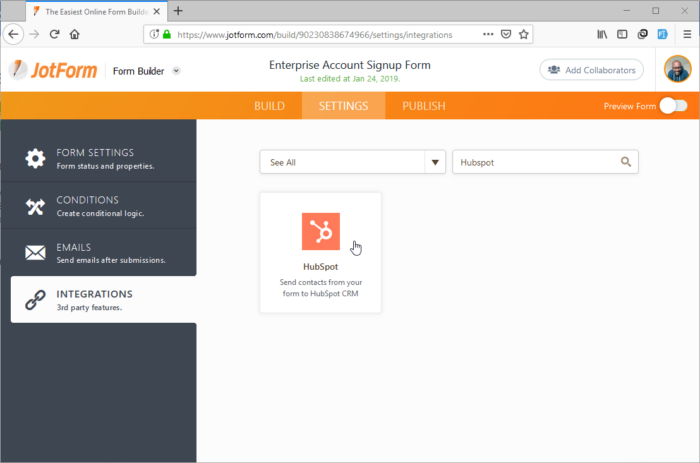Select the Easiest Online Form Builder tab
Screen dimensions: 700x463
96,12
